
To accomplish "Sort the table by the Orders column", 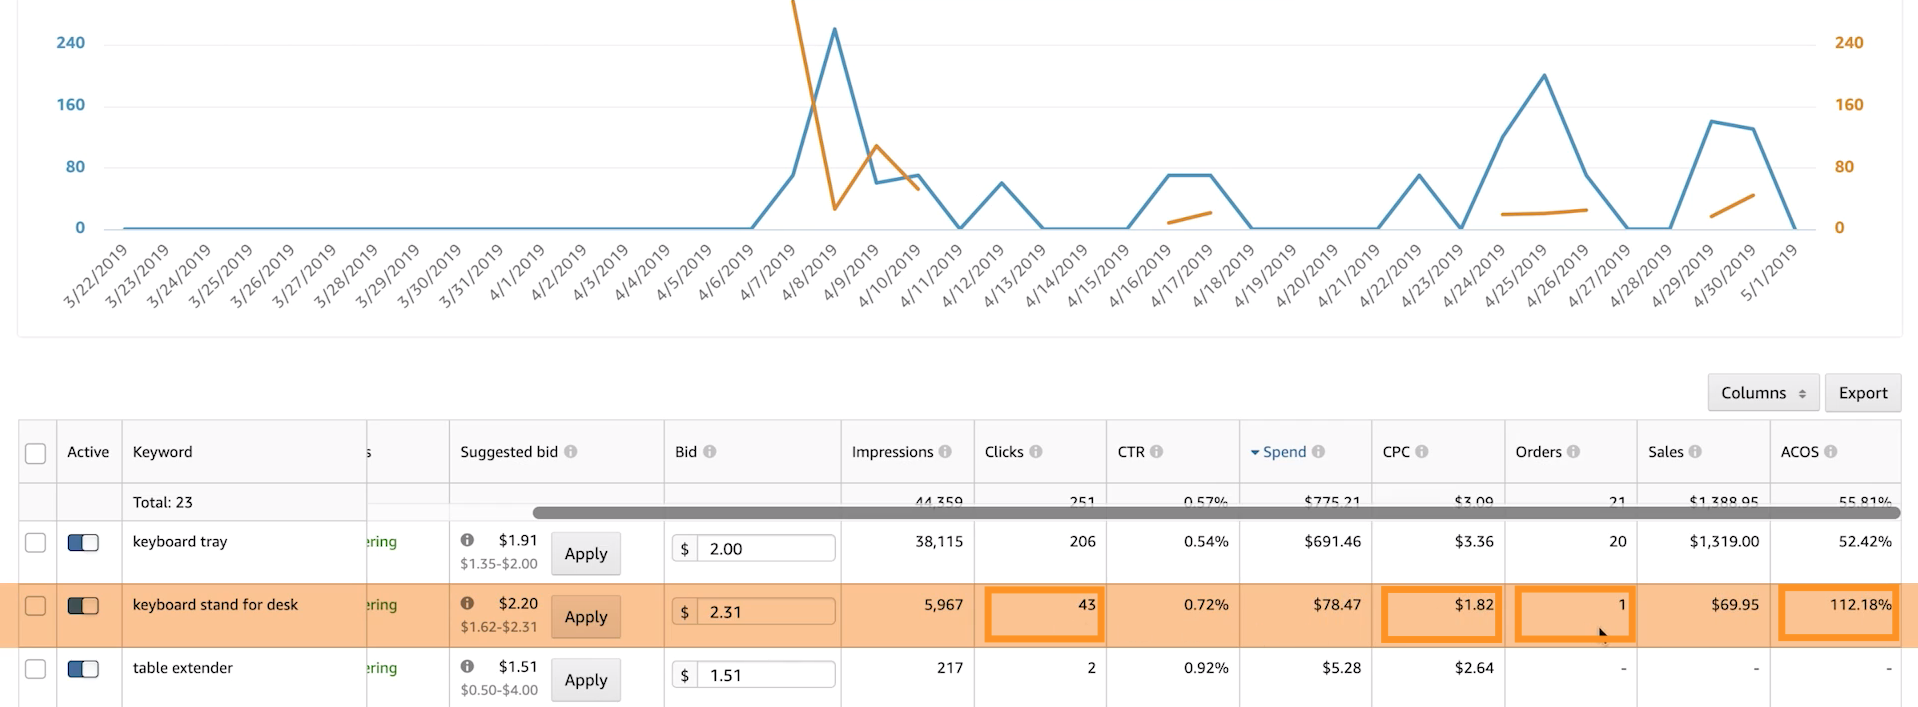I will pyautogui.click(x=1538, y=452).
